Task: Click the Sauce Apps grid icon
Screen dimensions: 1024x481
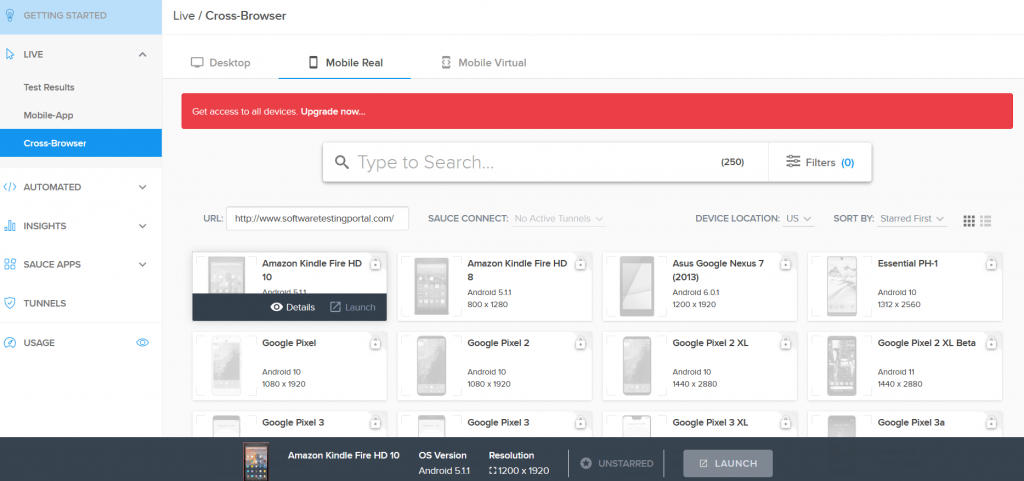Action: 10,265
